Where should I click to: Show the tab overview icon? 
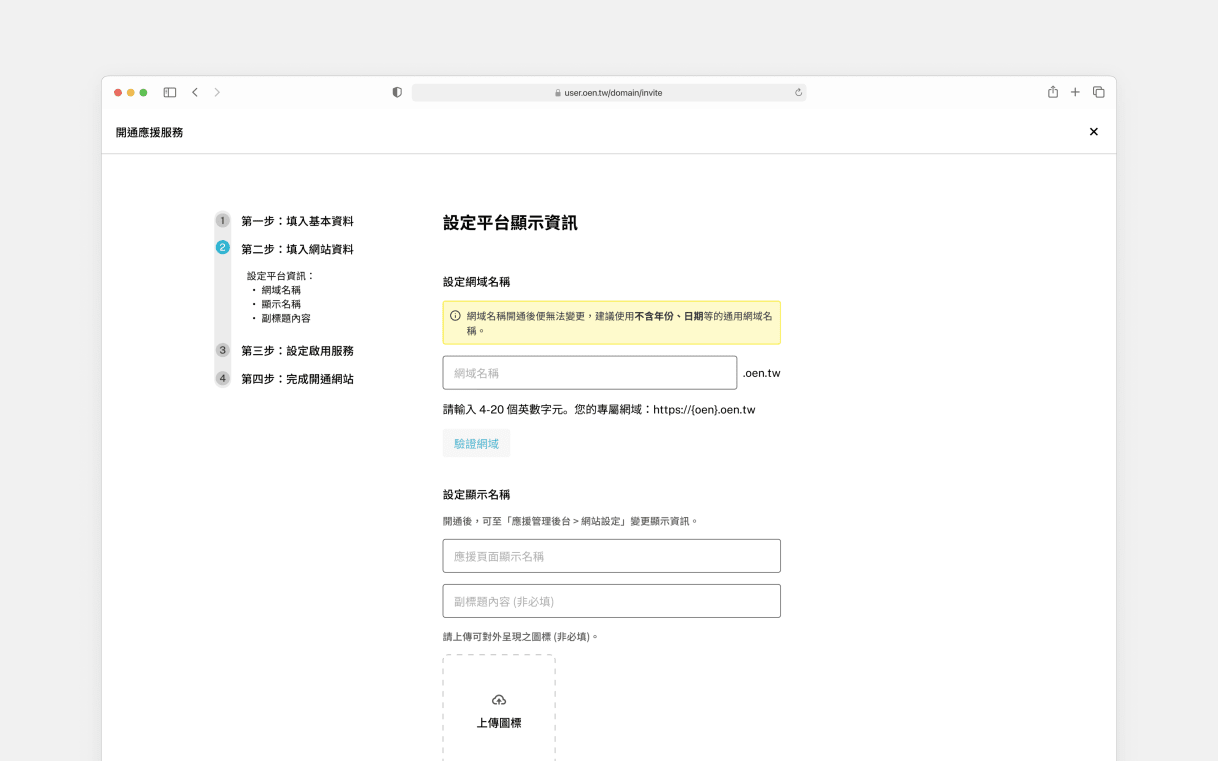[x=1098, y=92]
